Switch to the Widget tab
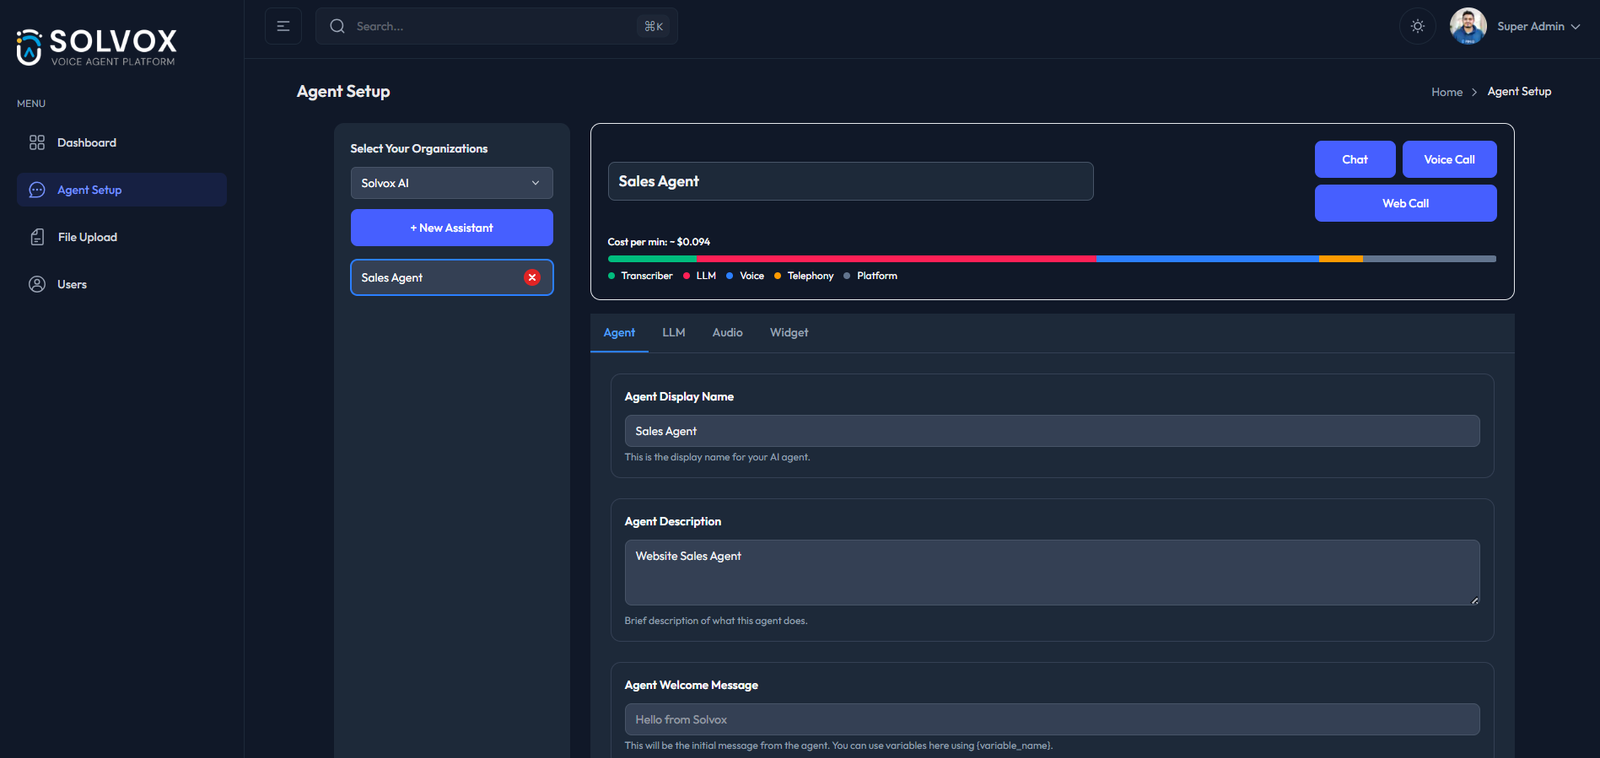Image resolution: width=1600 pixels, height=758 pixels. pyautogui.click(x=789, y=333)
